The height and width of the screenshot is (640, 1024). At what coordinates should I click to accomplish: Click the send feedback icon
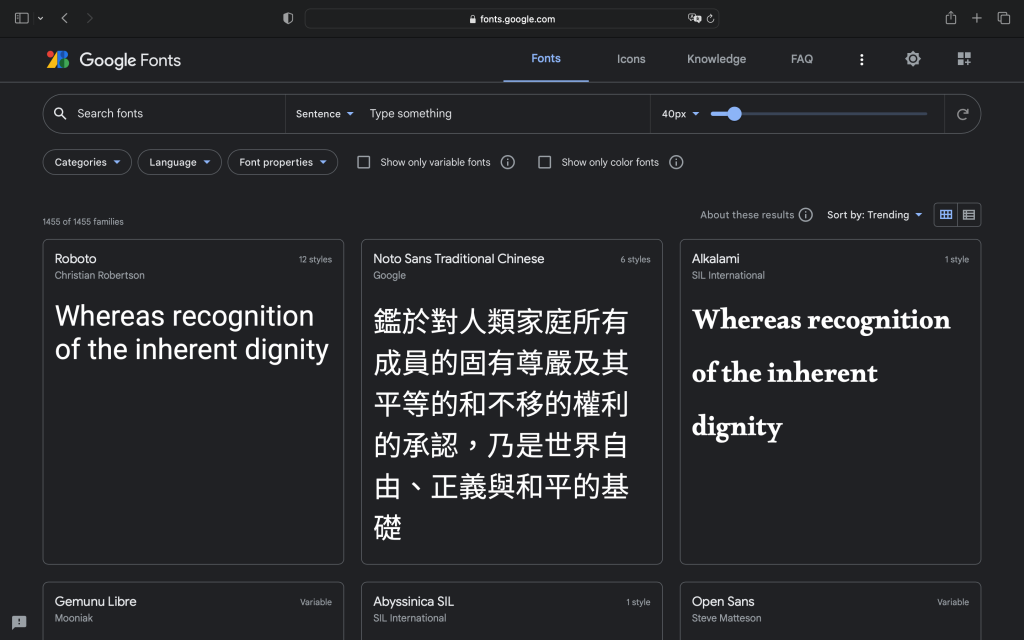point(20,622)
